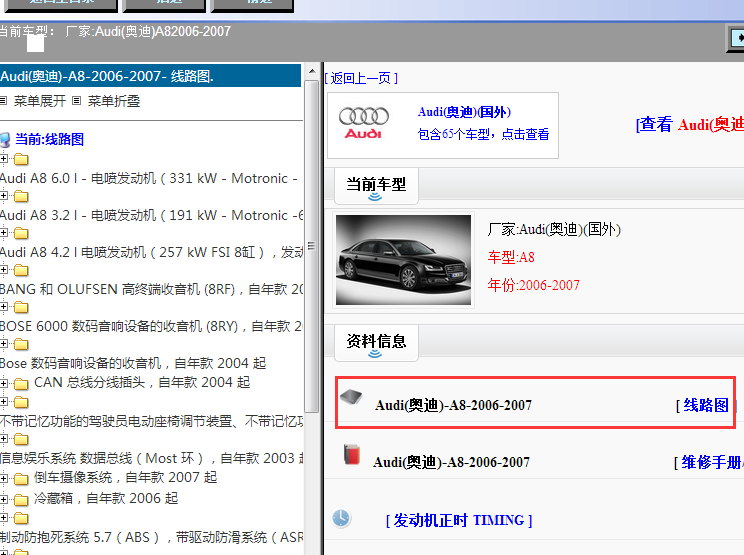744x555 pixels.
Task: Open folder icon for BANG 和 OLUFSEN entry
Action: click(21, 270)
